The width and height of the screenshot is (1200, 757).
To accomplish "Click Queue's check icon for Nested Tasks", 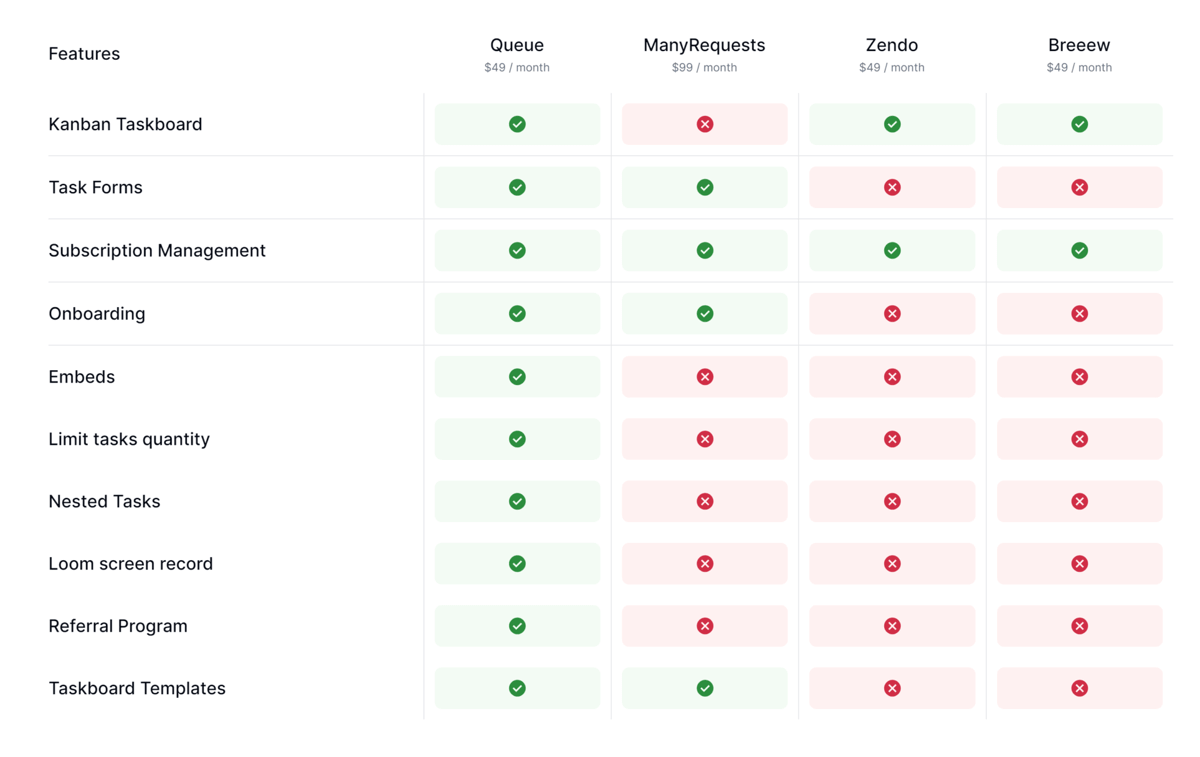I will (x=517, y=501).
